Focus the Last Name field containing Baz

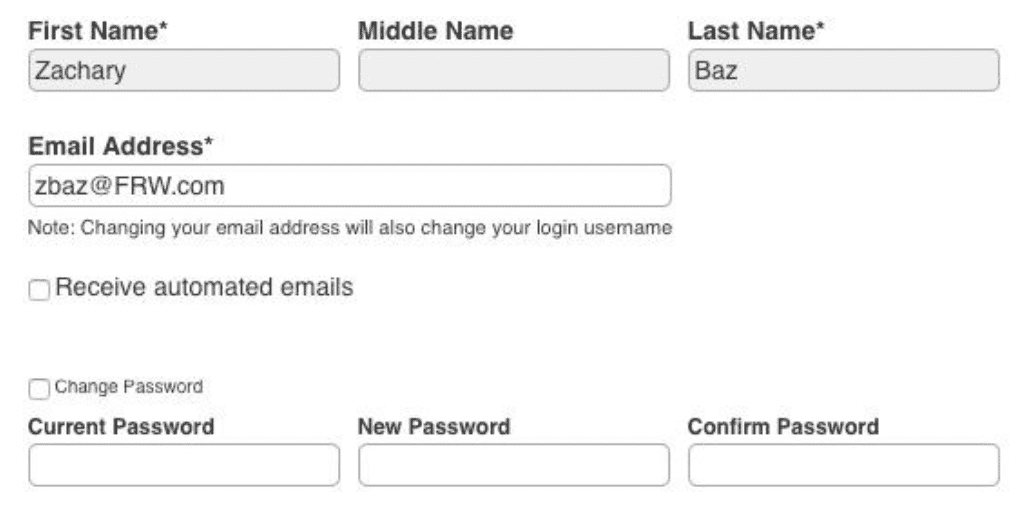point(843,71)
